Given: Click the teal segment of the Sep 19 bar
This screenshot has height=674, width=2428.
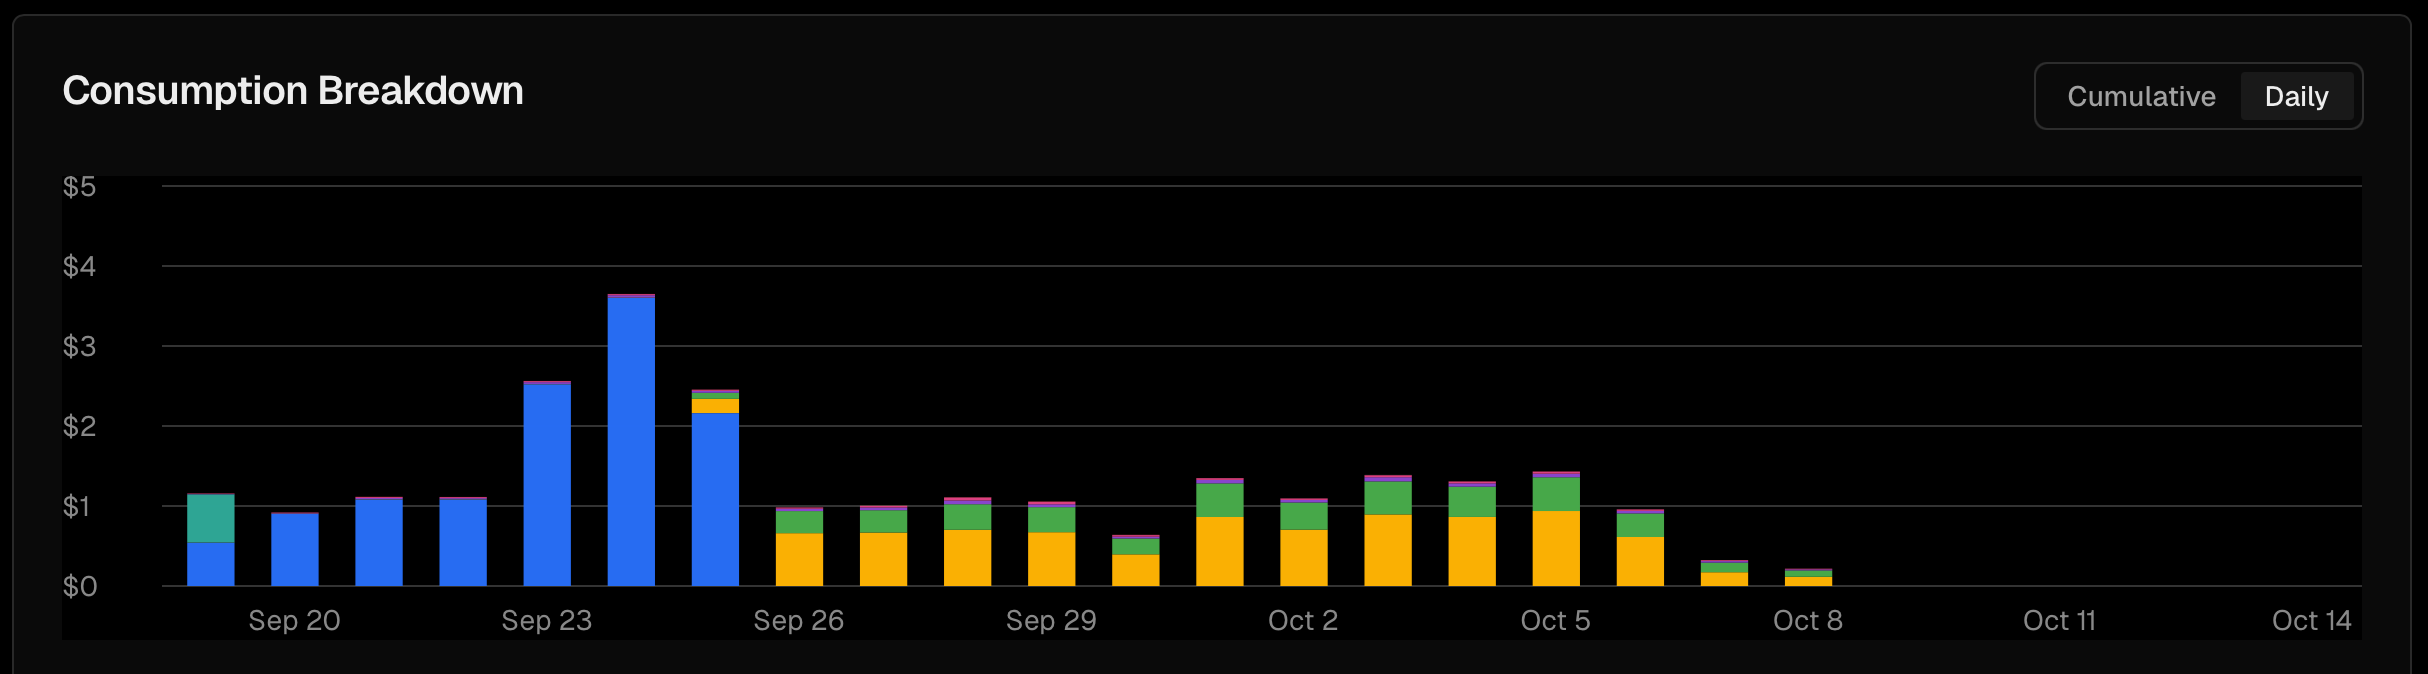Looking at the screenshot, I should [211, 518].
